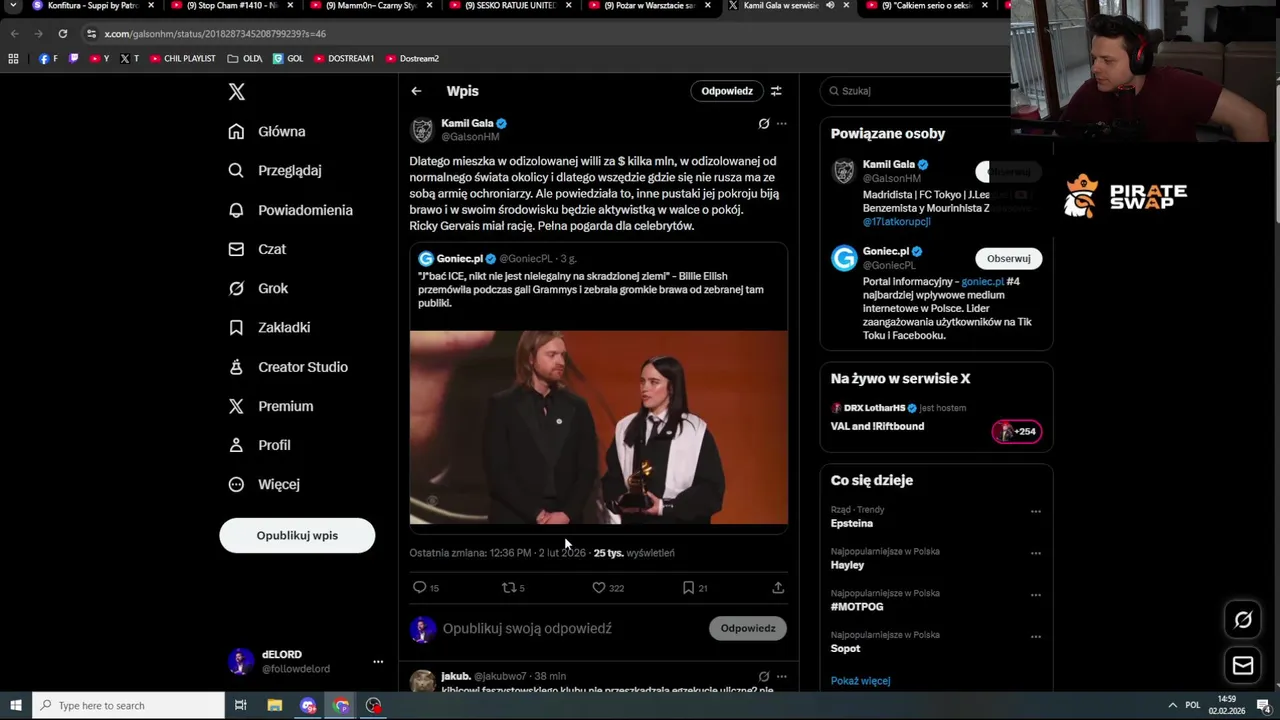Follow Goniec.pl with Obserwuj button
Image resolution: width=1280 pixels, height=720 pixels.
1008,259
